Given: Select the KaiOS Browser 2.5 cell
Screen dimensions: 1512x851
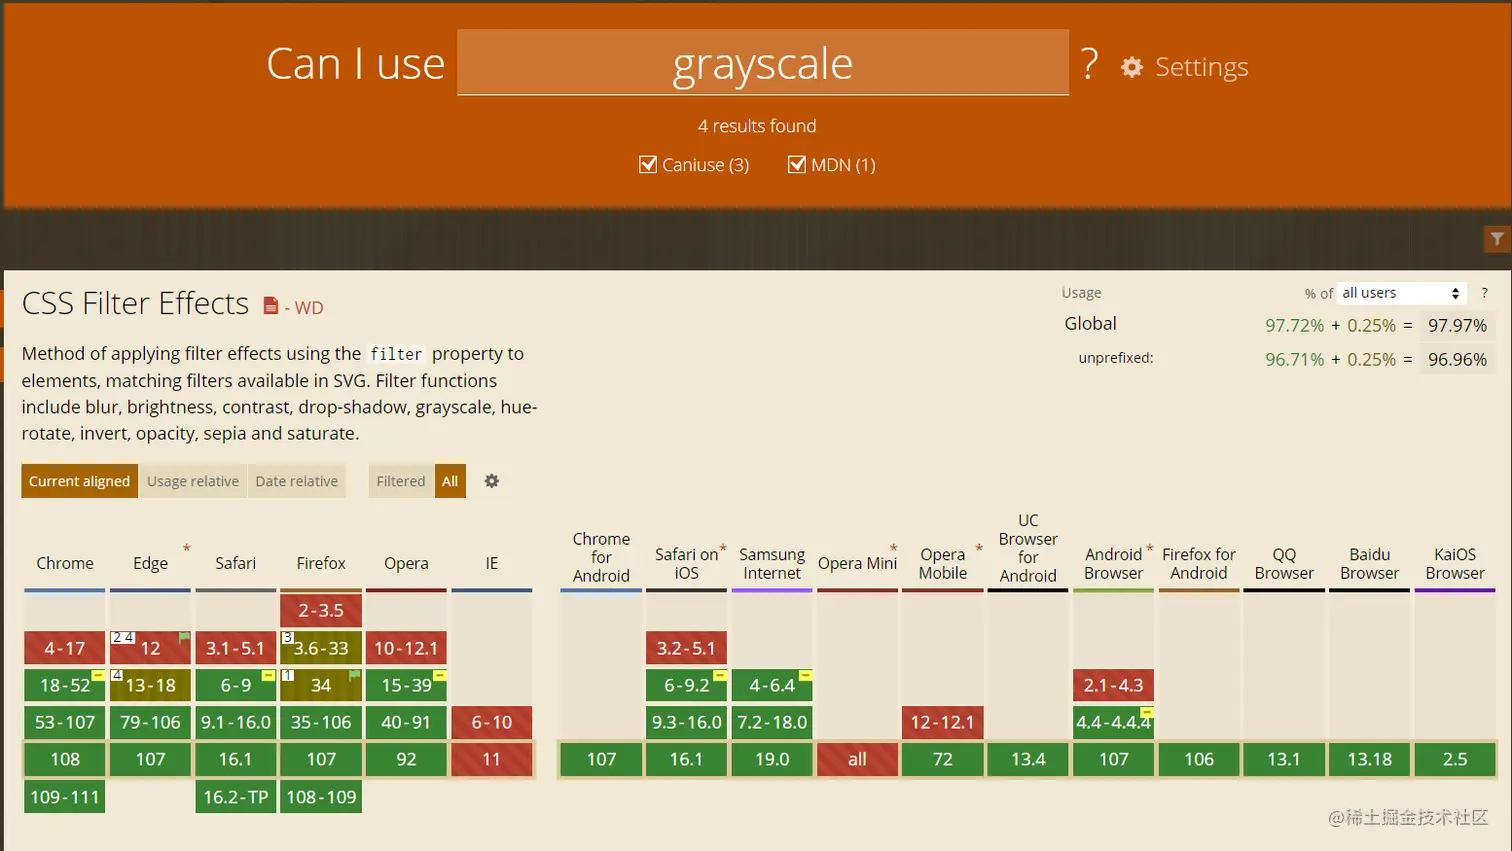Looking at the screenshot, I should coord(1455,759).
